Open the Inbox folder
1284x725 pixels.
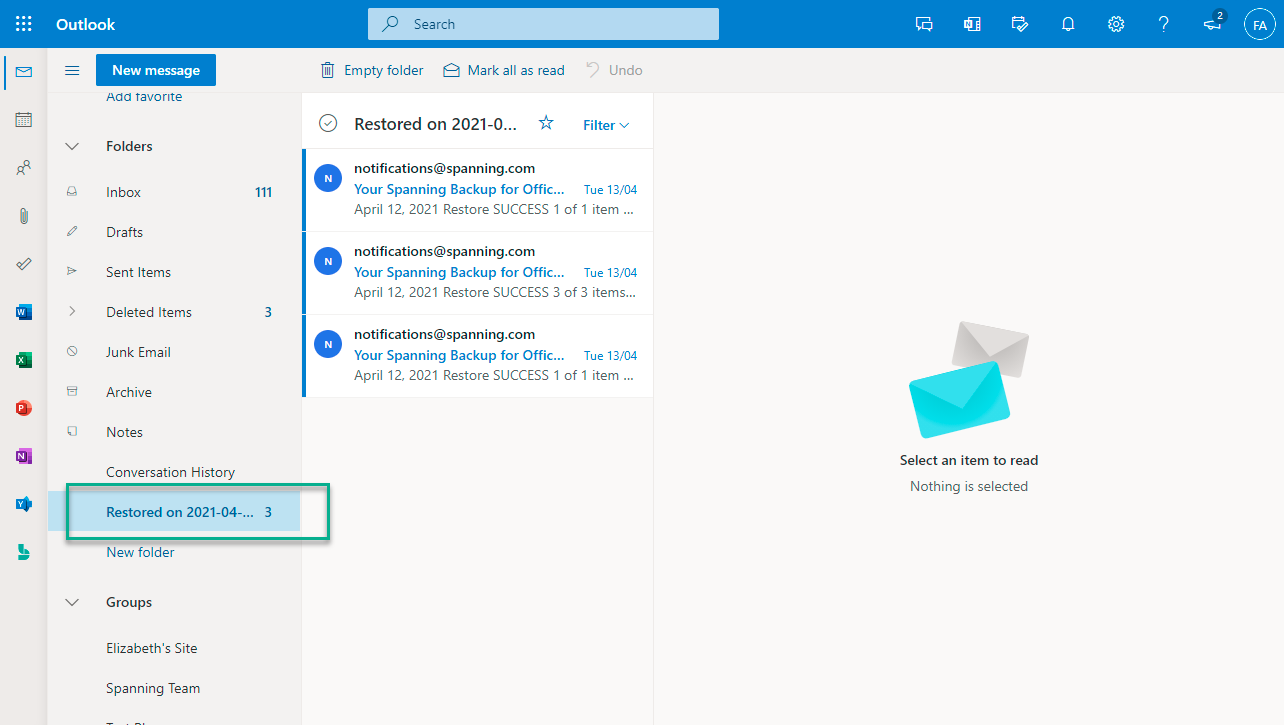(x=174, y=192)
